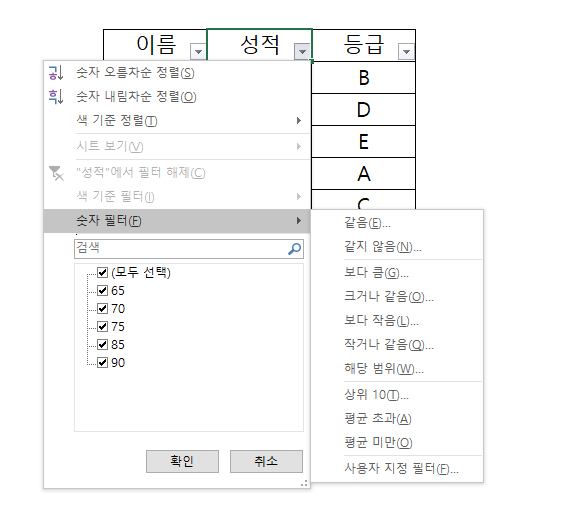The width and height of the screenshot is (587, 509).
Task: Select the 이름 header cell
Action: [x=155, y=45]
